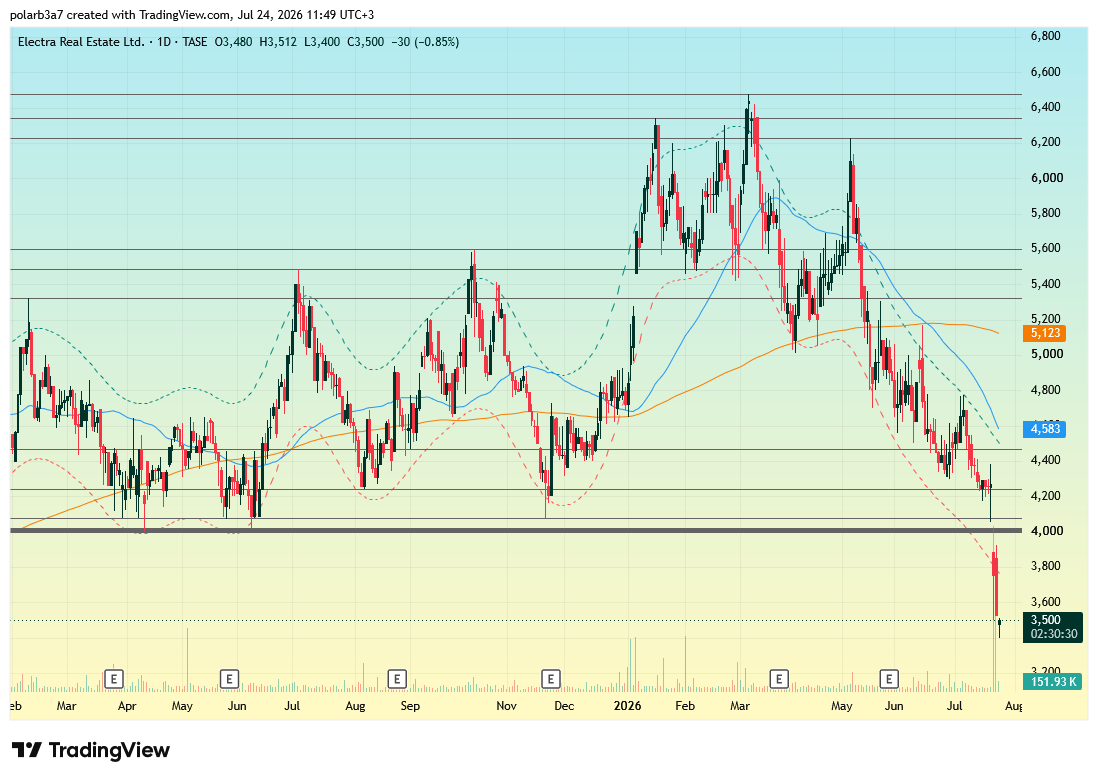1098x780 pixels.
Task: Click the E earnings marker above Jun 2026
Action: [889, 678]
